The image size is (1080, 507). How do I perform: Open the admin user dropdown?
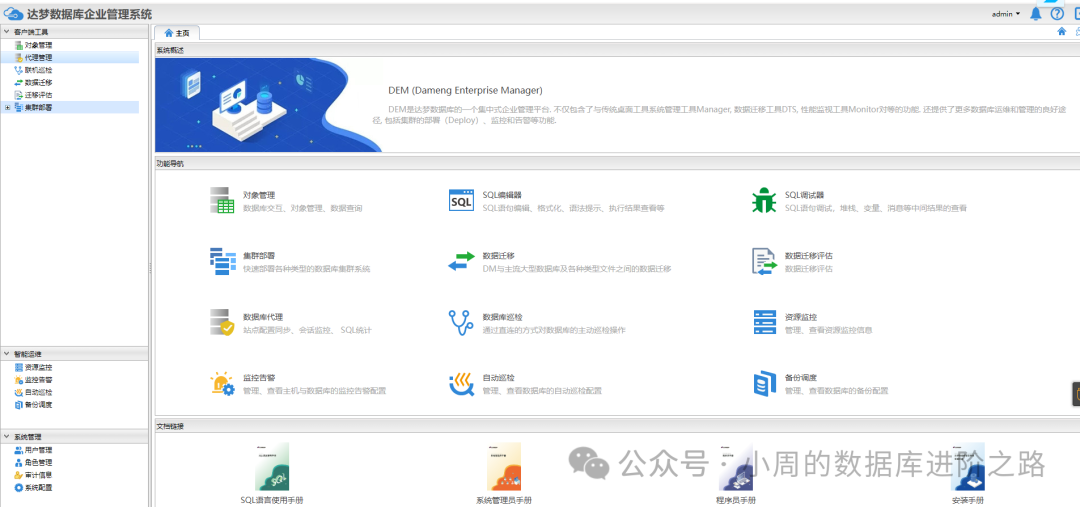(1006, 14)
